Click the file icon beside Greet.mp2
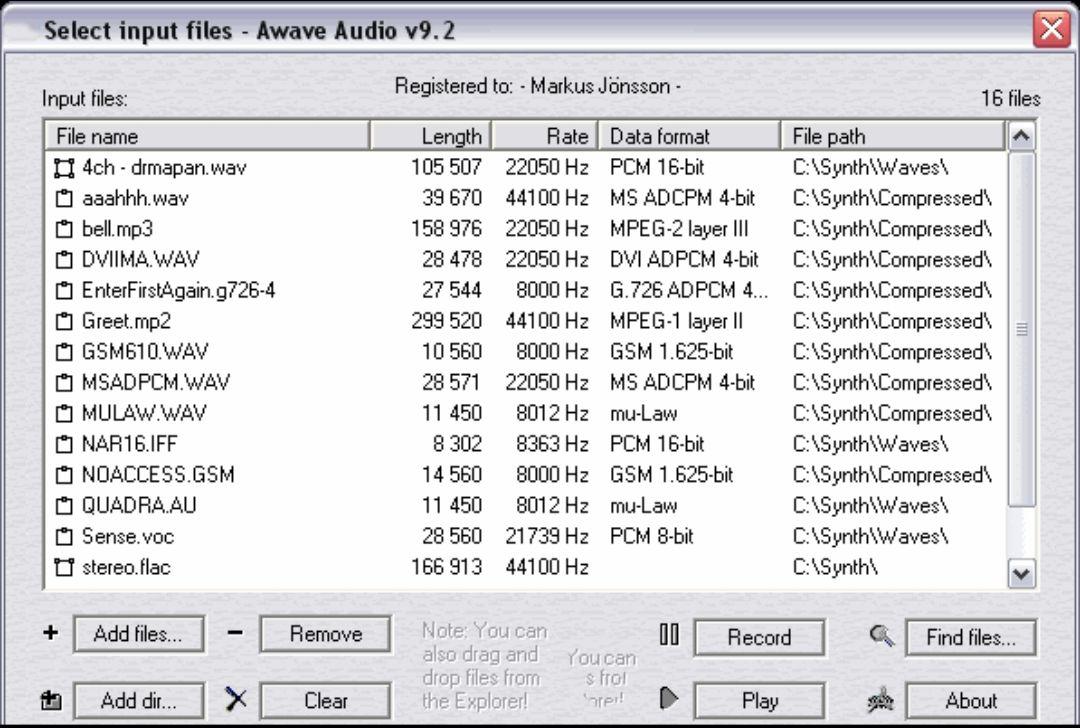The image size is (1080, 728). 64,321
